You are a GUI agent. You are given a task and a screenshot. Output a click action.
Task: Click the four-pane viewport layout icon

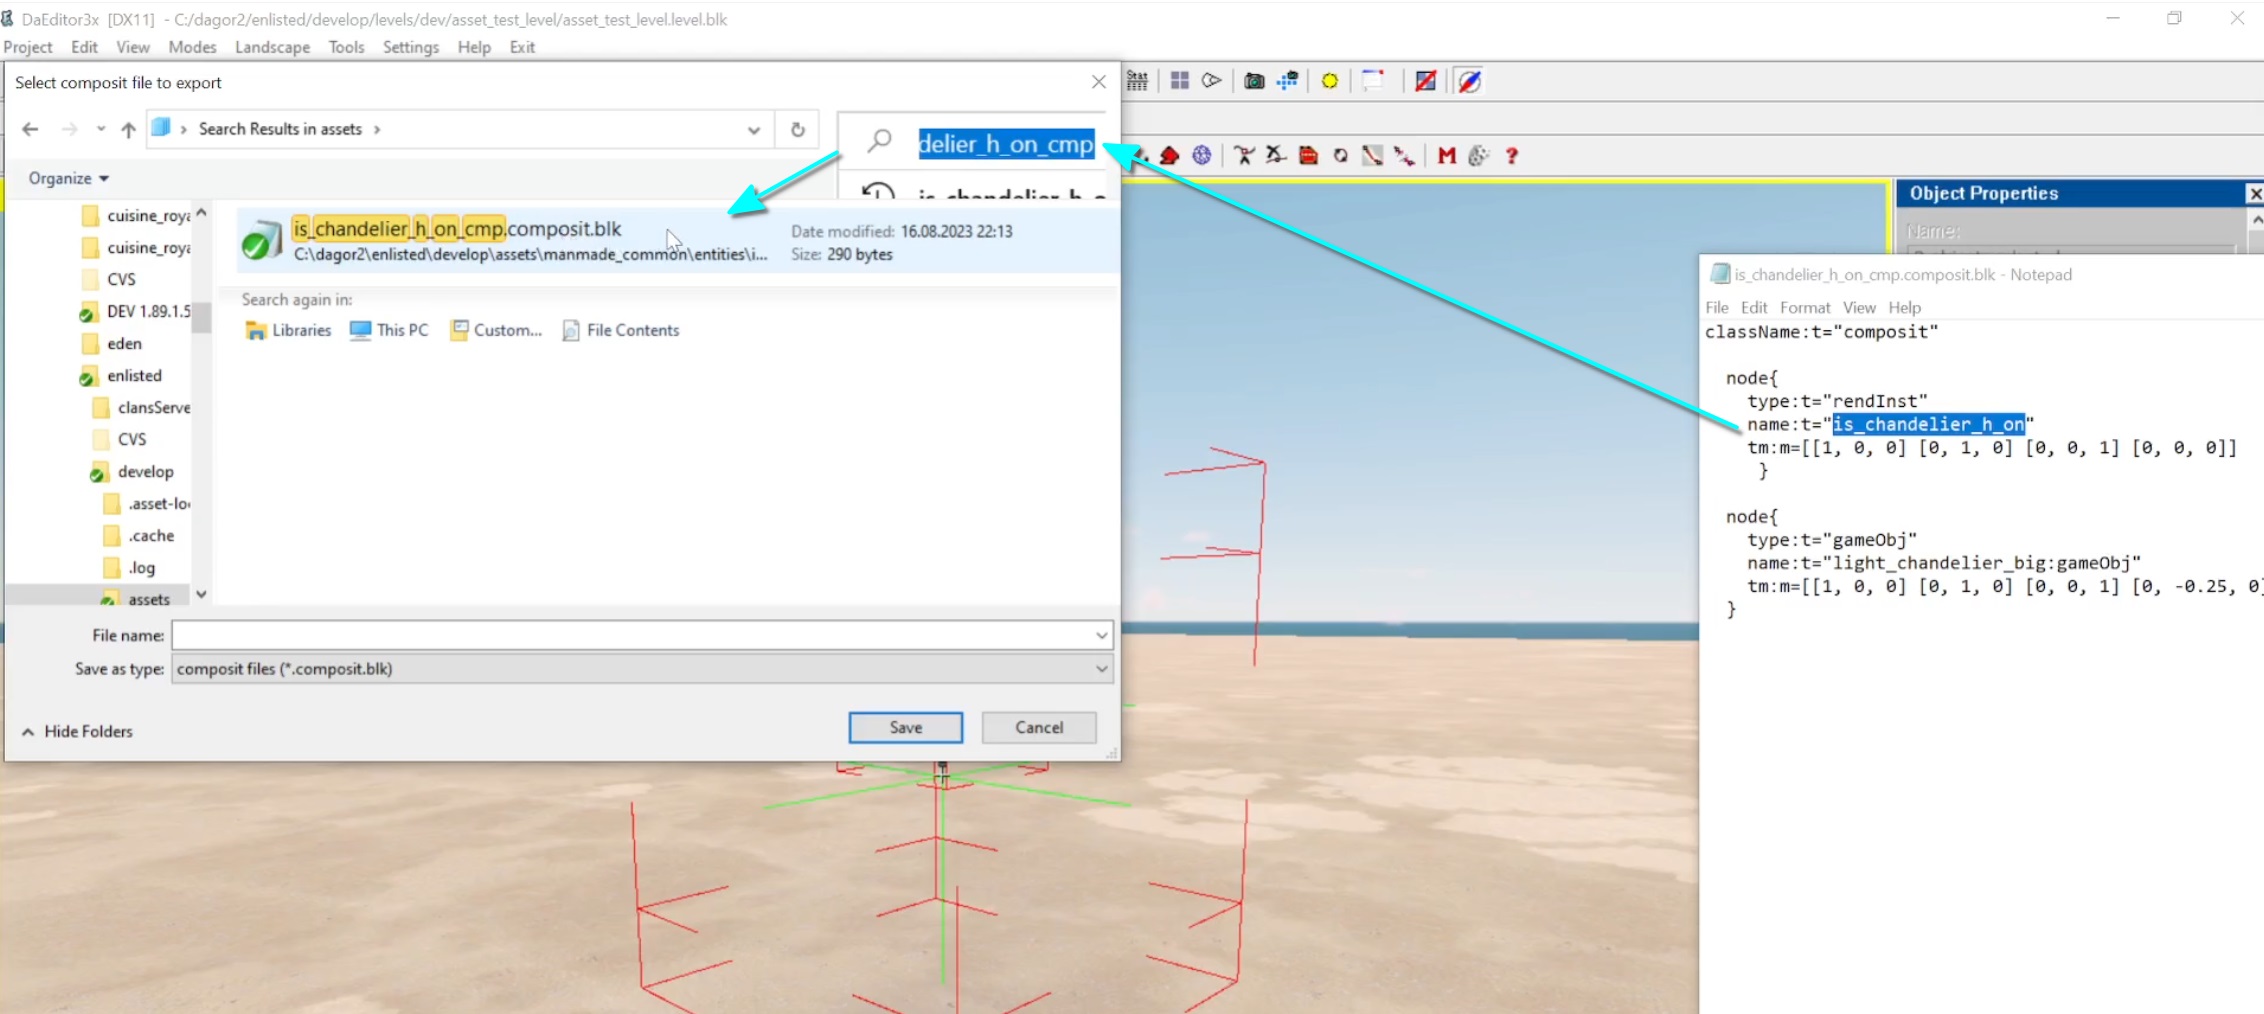click(x=1180, y=81)
